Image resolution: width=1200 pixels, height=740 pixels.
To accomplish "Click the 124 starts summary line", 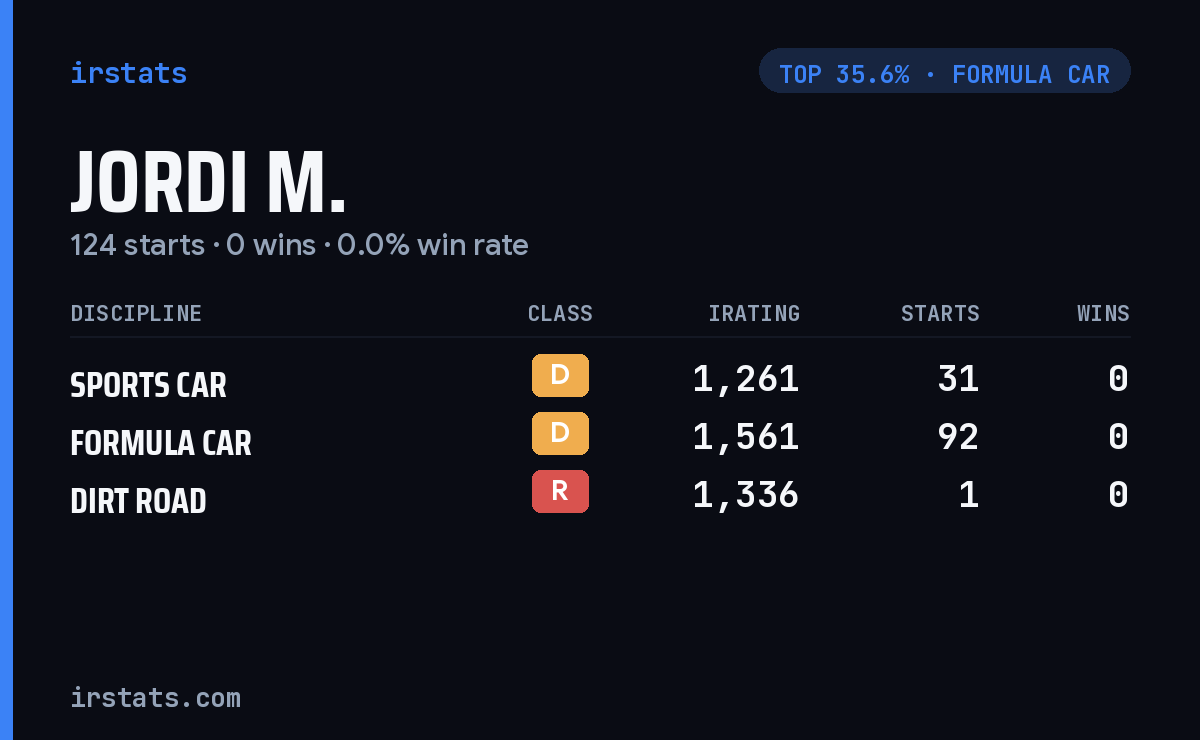I will pyautogui.click(x=299, y=245).
